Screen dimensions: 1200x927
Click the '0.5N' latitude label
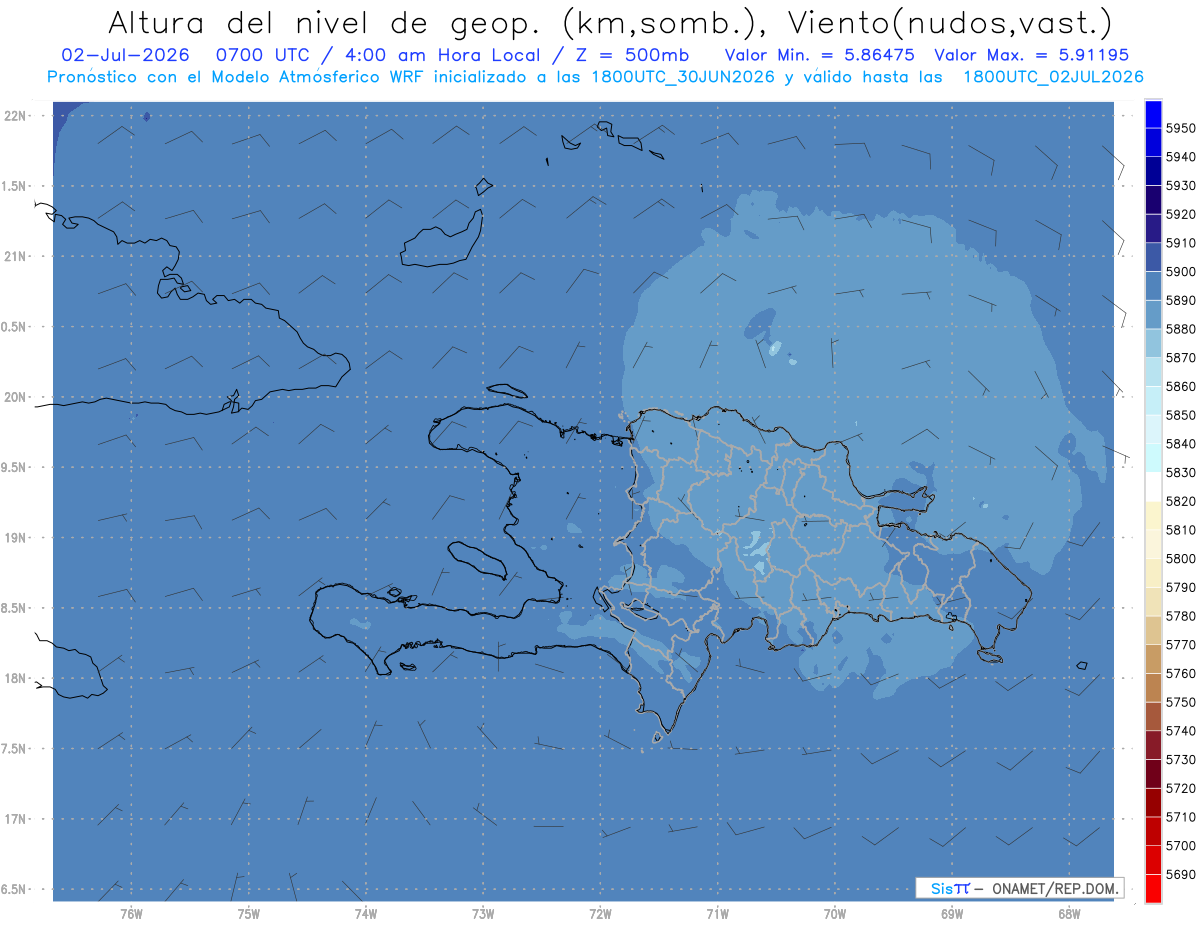[x=14, y=327]
